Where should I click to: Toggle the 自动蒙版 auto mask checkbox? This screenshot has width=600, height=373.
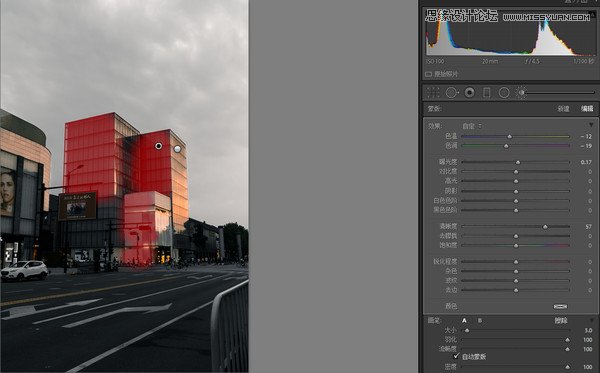pos(456,356)
